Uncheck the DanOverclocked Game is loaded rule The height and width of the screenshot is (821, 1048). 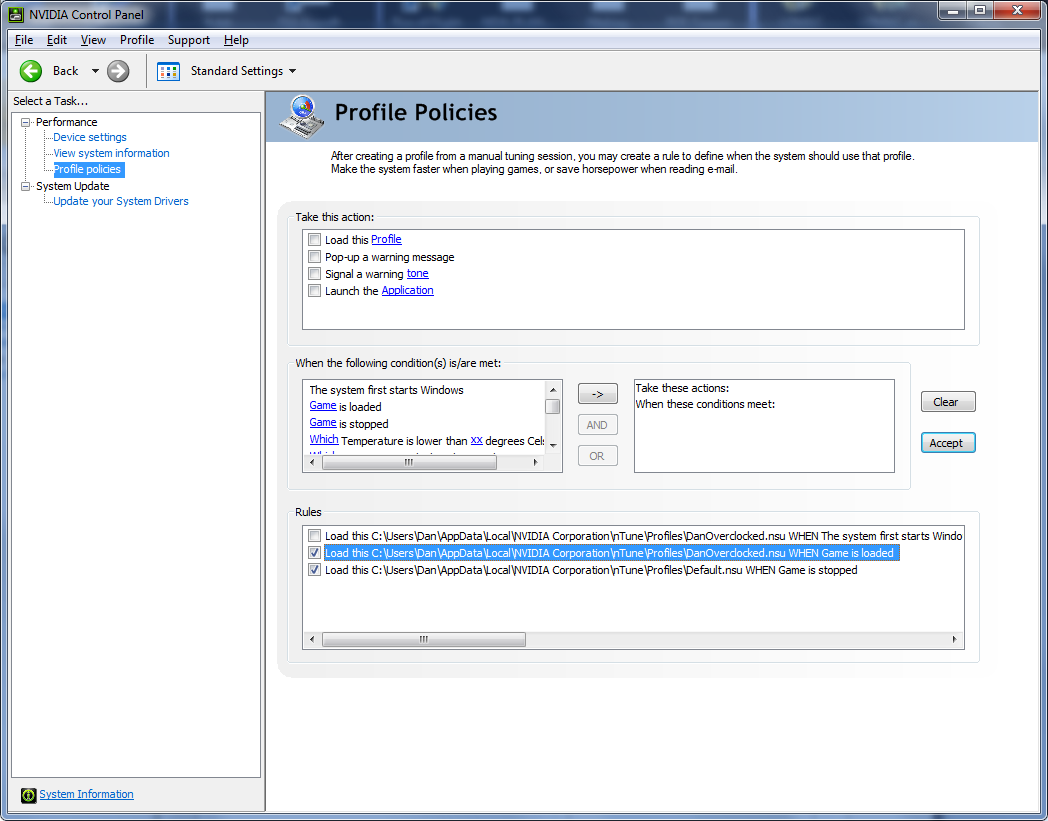click(314, 553)
